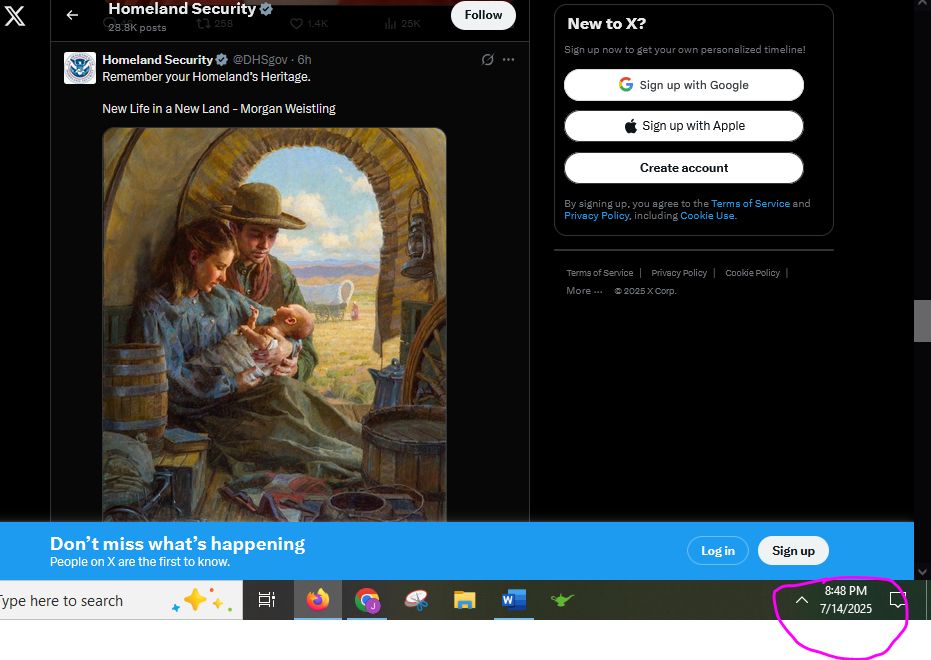
Task: Expand the footer More menu
Action: pos(584,291)
